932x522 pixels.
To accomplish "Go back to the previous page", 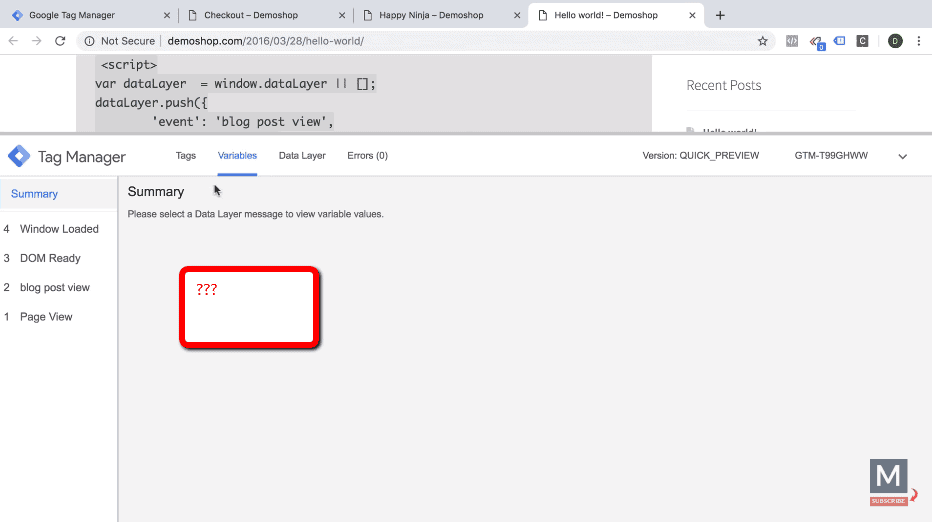I will [x=13, y=41].
